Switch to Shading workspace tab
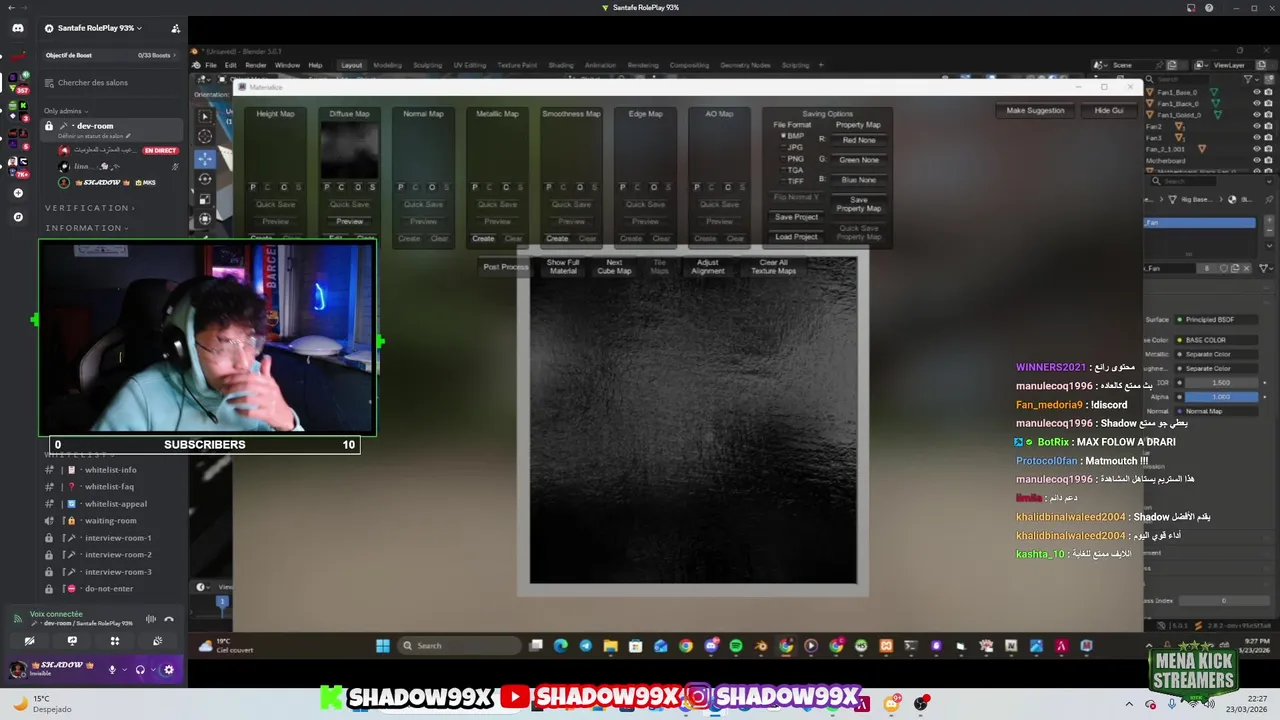This screenshot has height=720, width=1280. coord(561,65)
